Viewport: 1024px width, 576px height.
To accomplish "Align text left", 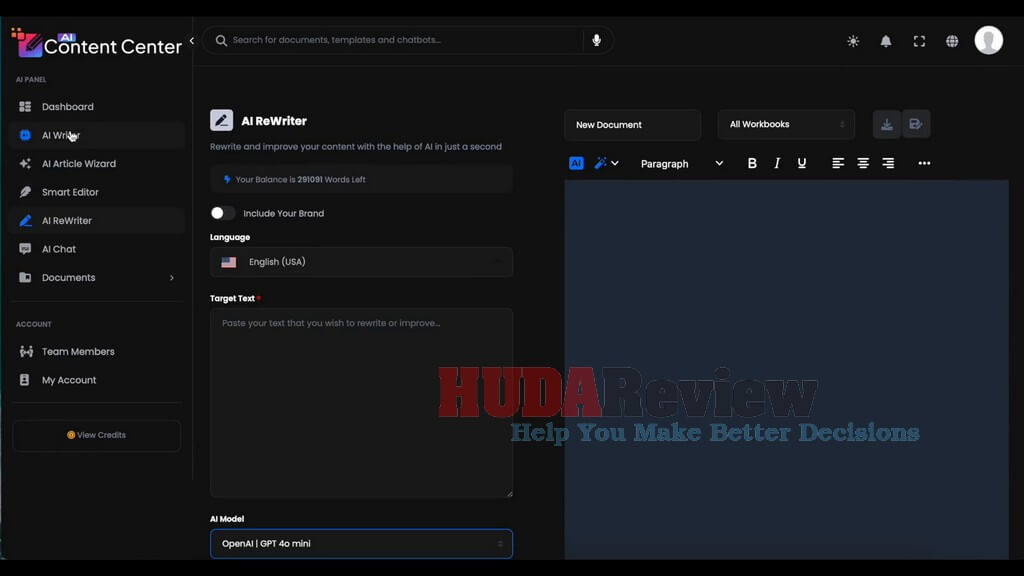I will point(838,163).
